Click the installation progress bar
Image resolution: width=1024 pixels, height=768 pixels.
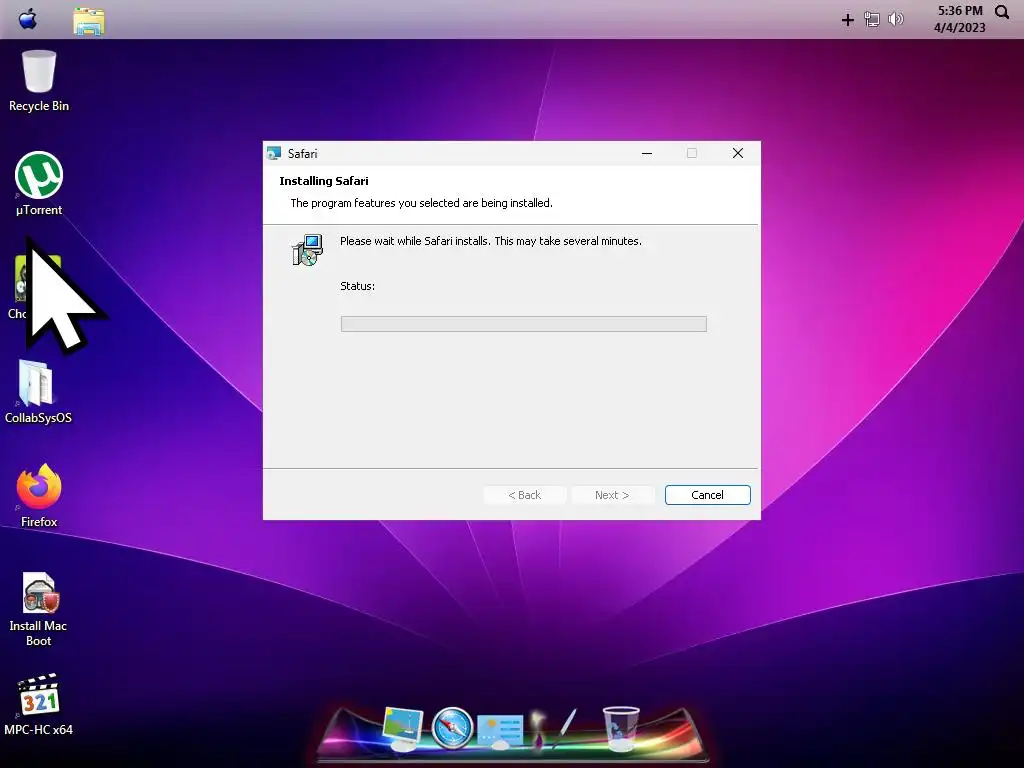524,324
